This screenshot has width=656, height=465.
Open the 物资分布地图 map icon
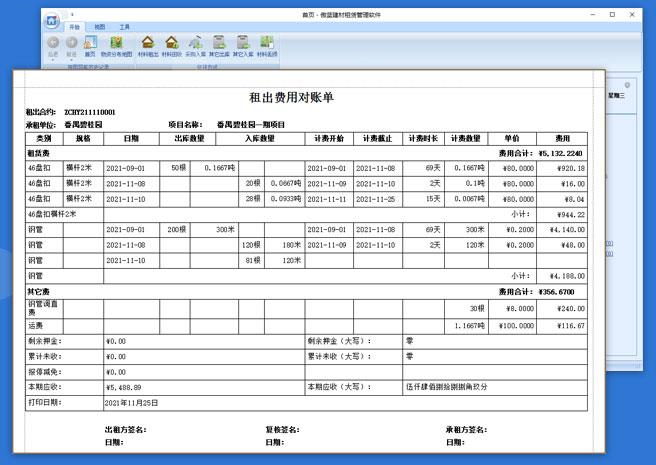pos(116,43)
